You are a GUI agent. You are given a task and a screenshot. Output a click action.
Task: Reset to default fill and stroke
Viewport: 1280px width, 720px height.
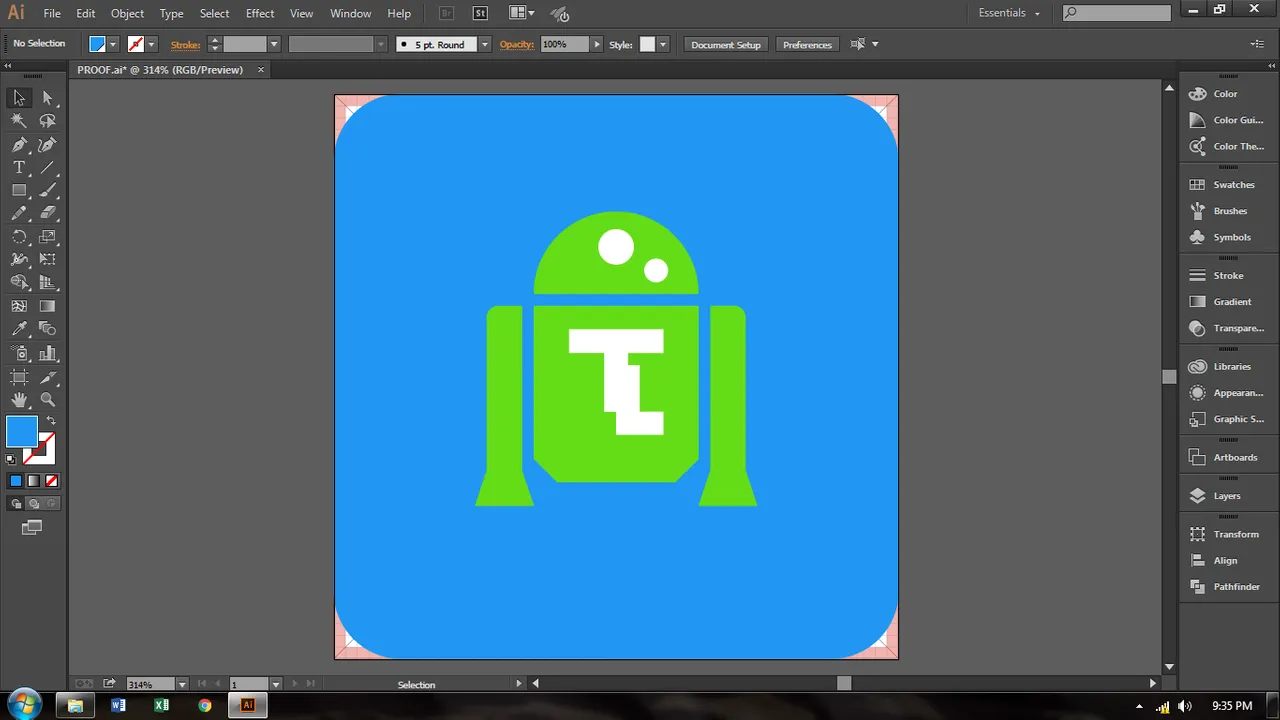pyautogui.click(x=11, y=460)
